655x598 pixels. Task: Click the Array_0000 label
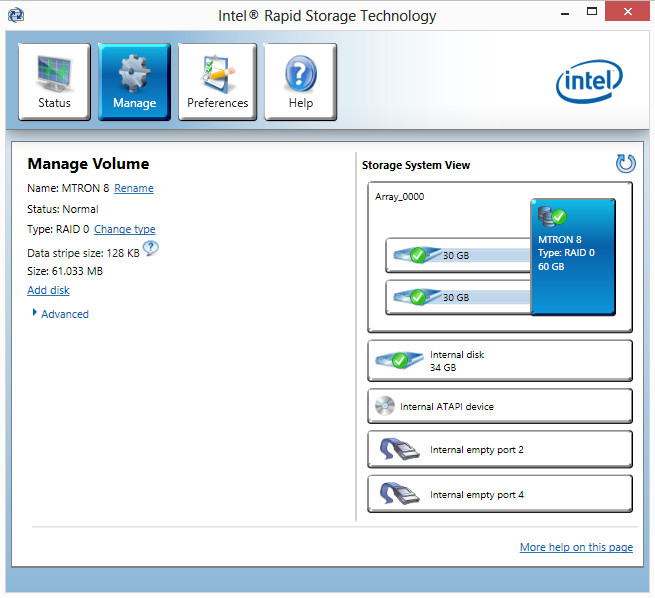click(399, 197)
